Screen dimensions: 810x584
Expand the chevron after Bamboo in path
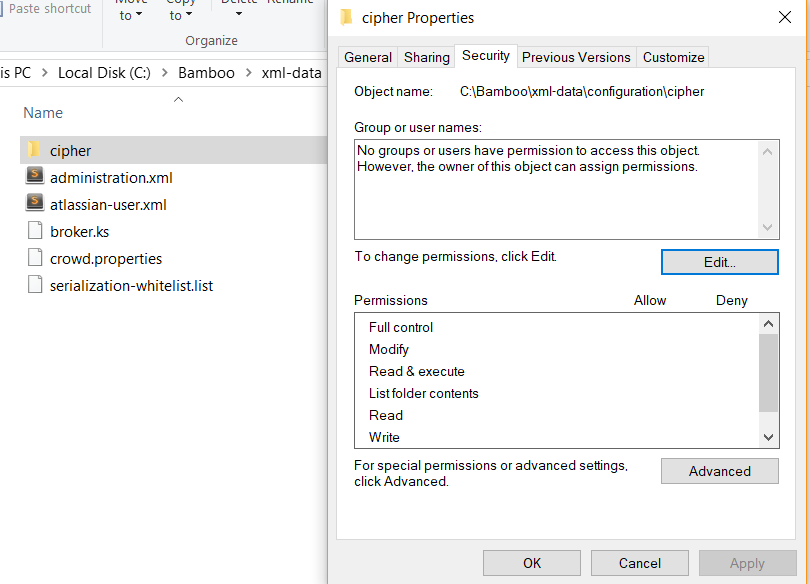point(248,73)
